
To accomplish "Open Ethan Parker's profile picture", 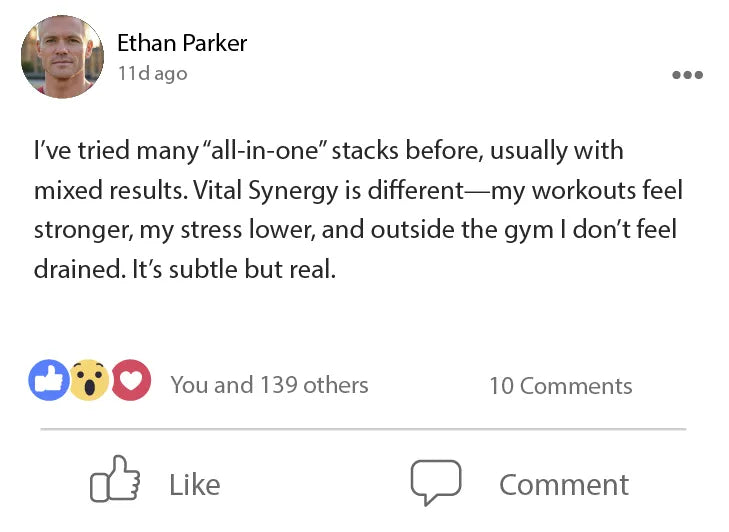I will tap(62, 56).
